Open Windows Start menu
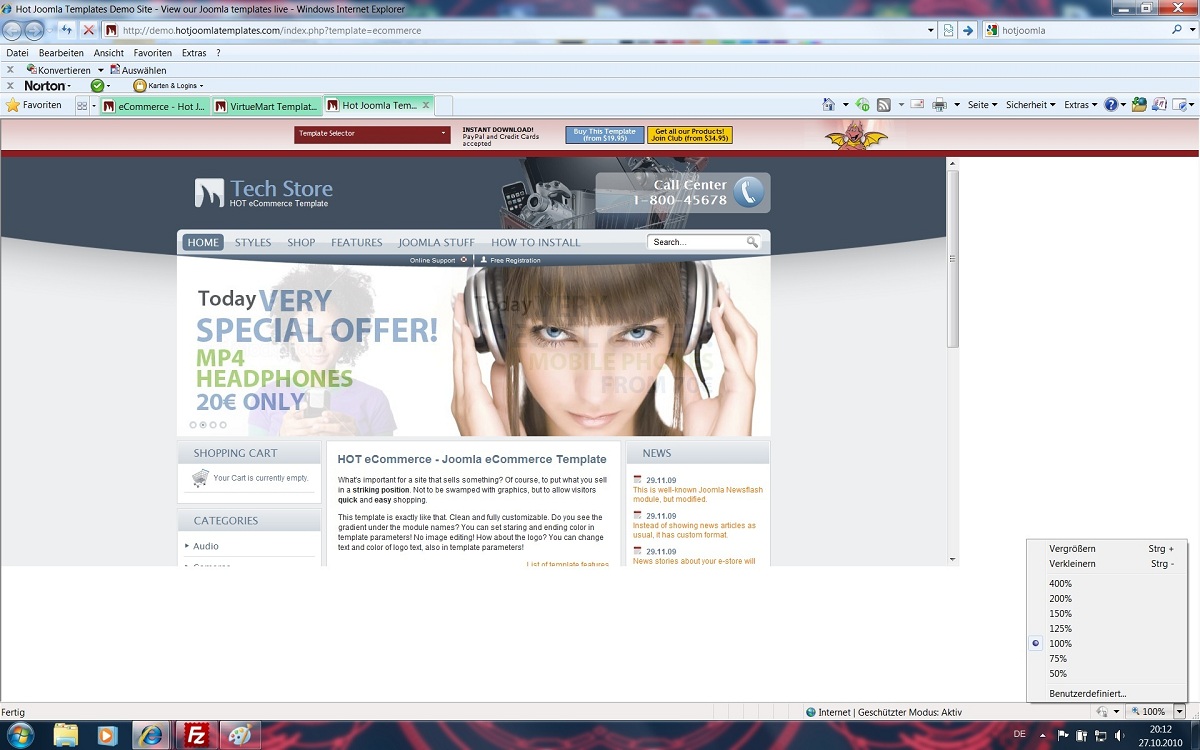Viewport: 1200px width, 750px height. (x=19, y=735)
